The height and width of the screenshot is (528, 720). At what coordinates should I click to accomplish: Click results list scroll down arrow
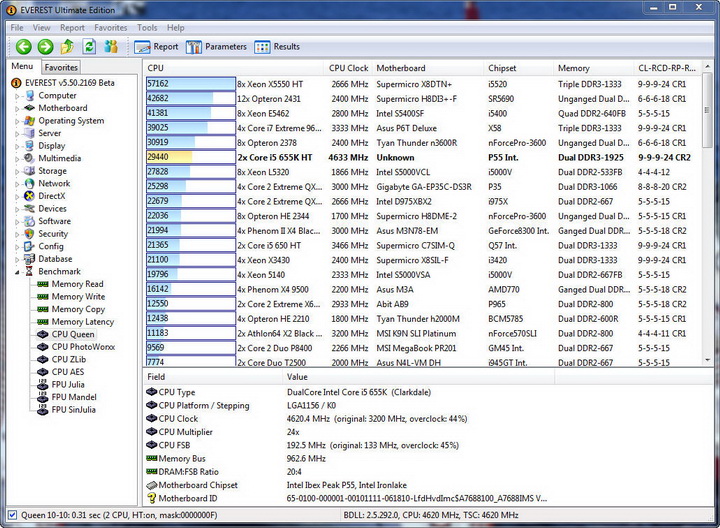click(x=707, y=360)
